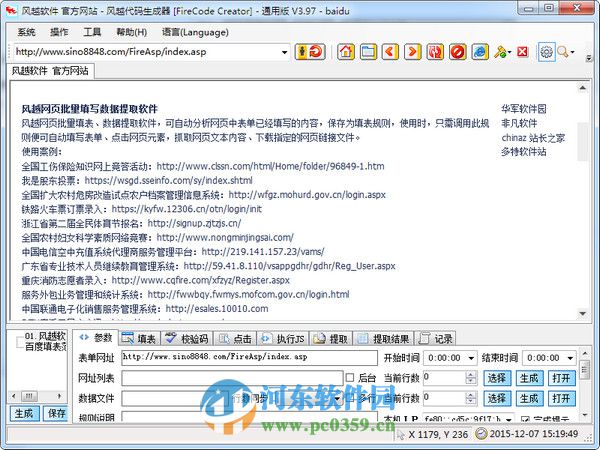
Task: Switch to the 记录 tab
Action: coord(435,338)
